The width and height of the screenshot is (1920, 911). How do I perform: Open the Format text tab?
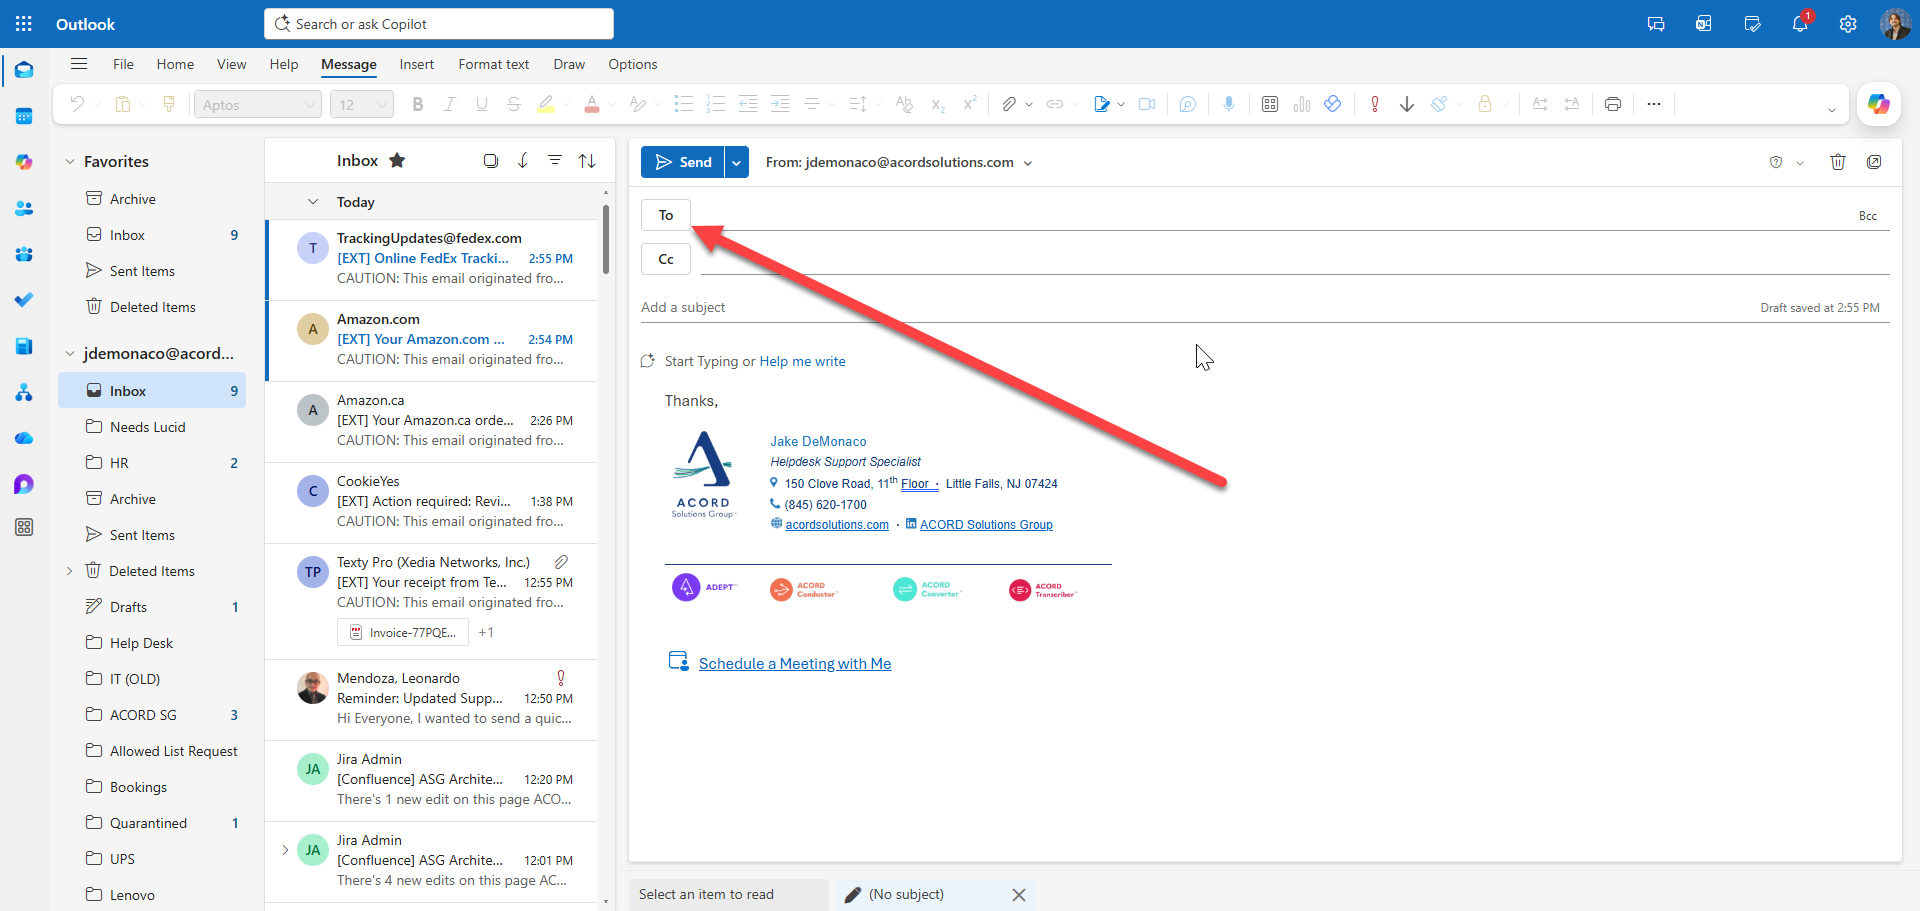pos(493,64)
